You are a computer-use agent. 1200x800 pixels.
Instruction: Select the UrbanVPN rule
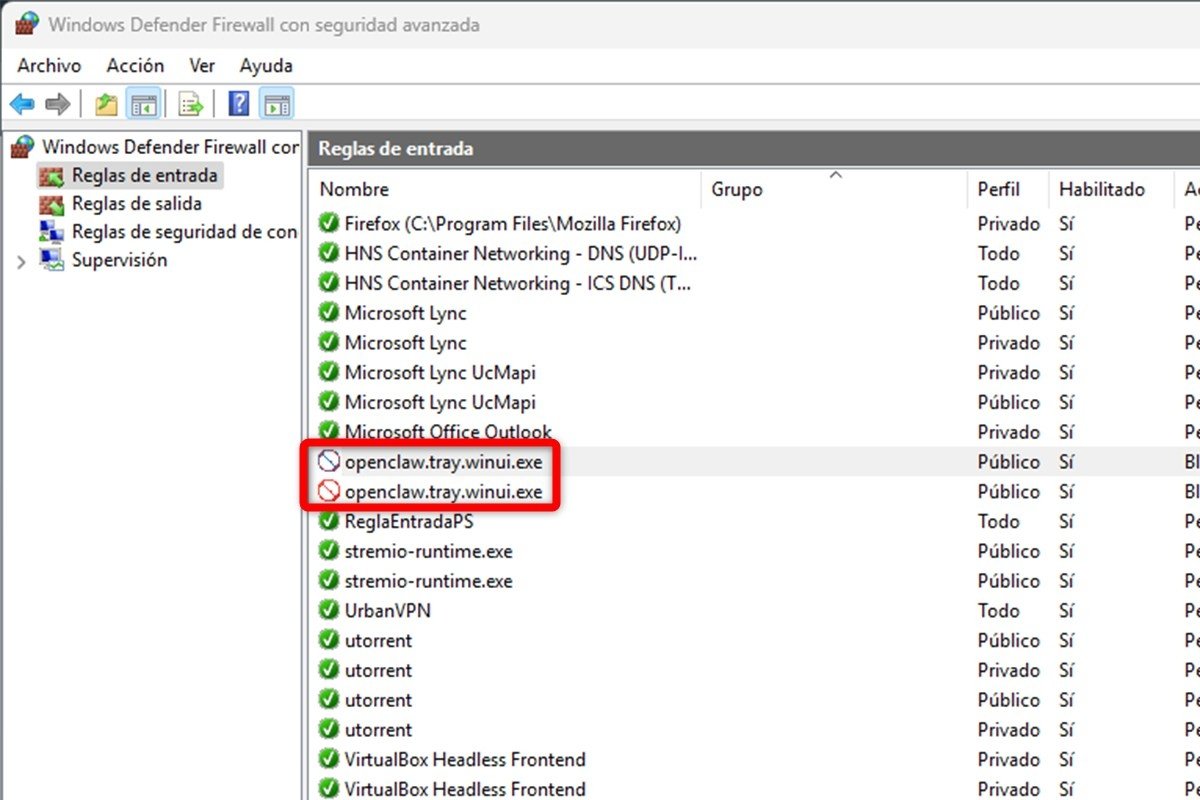pos(388,610)
